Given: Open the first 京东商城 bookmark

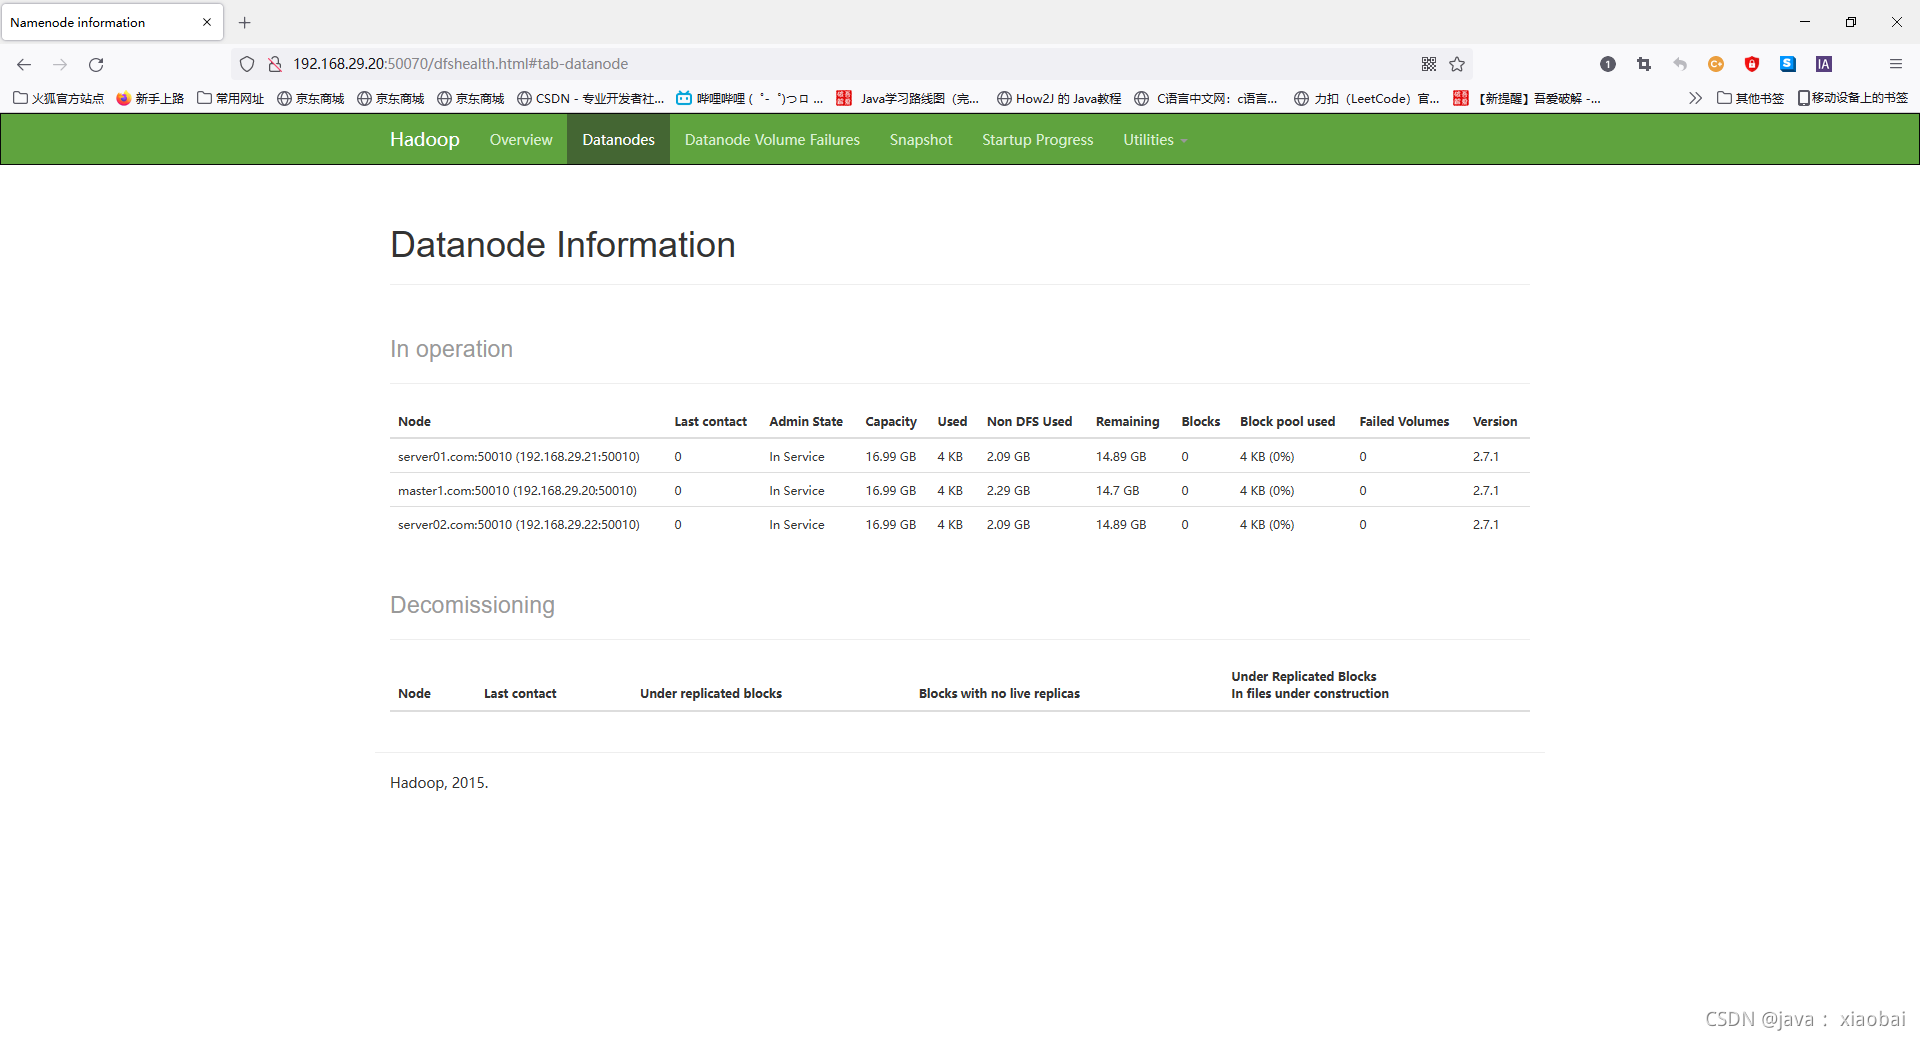Looking at the screenshot, I should (x=311, y=98).
